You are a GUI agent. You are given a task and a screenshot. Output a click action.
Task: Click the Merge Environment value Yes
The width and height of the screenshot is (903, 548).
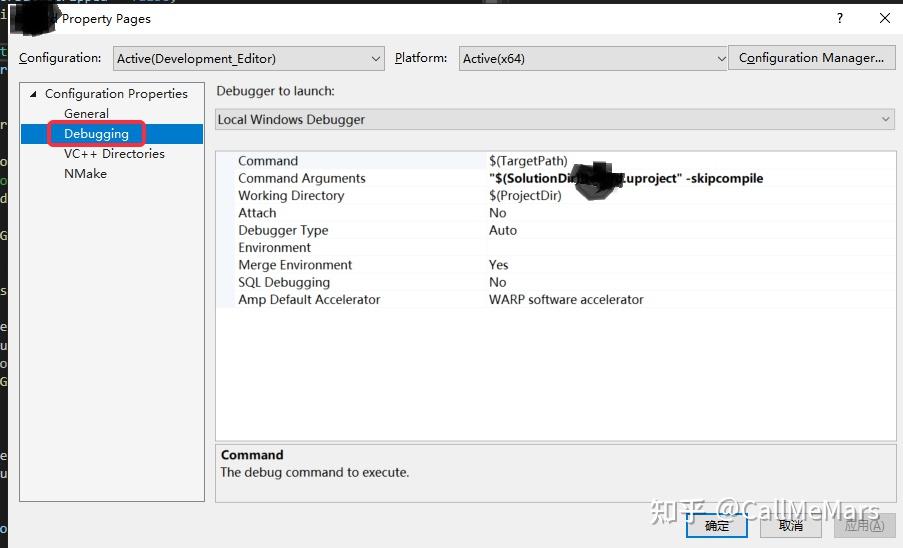[x=498, y=264]
